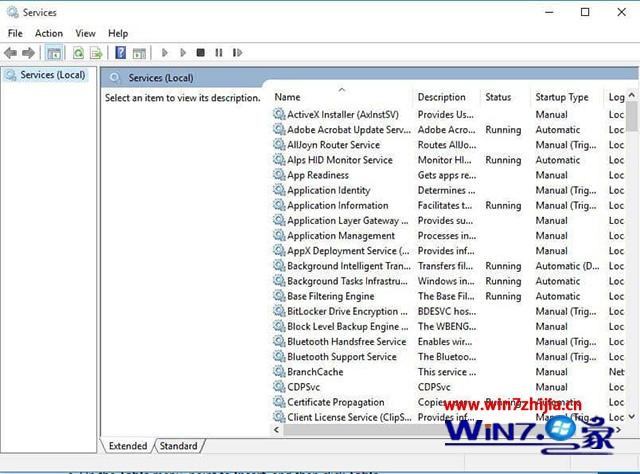Click the Forward arrow toolbar icon
Viewport: 640px width, 474px height.
28,53
